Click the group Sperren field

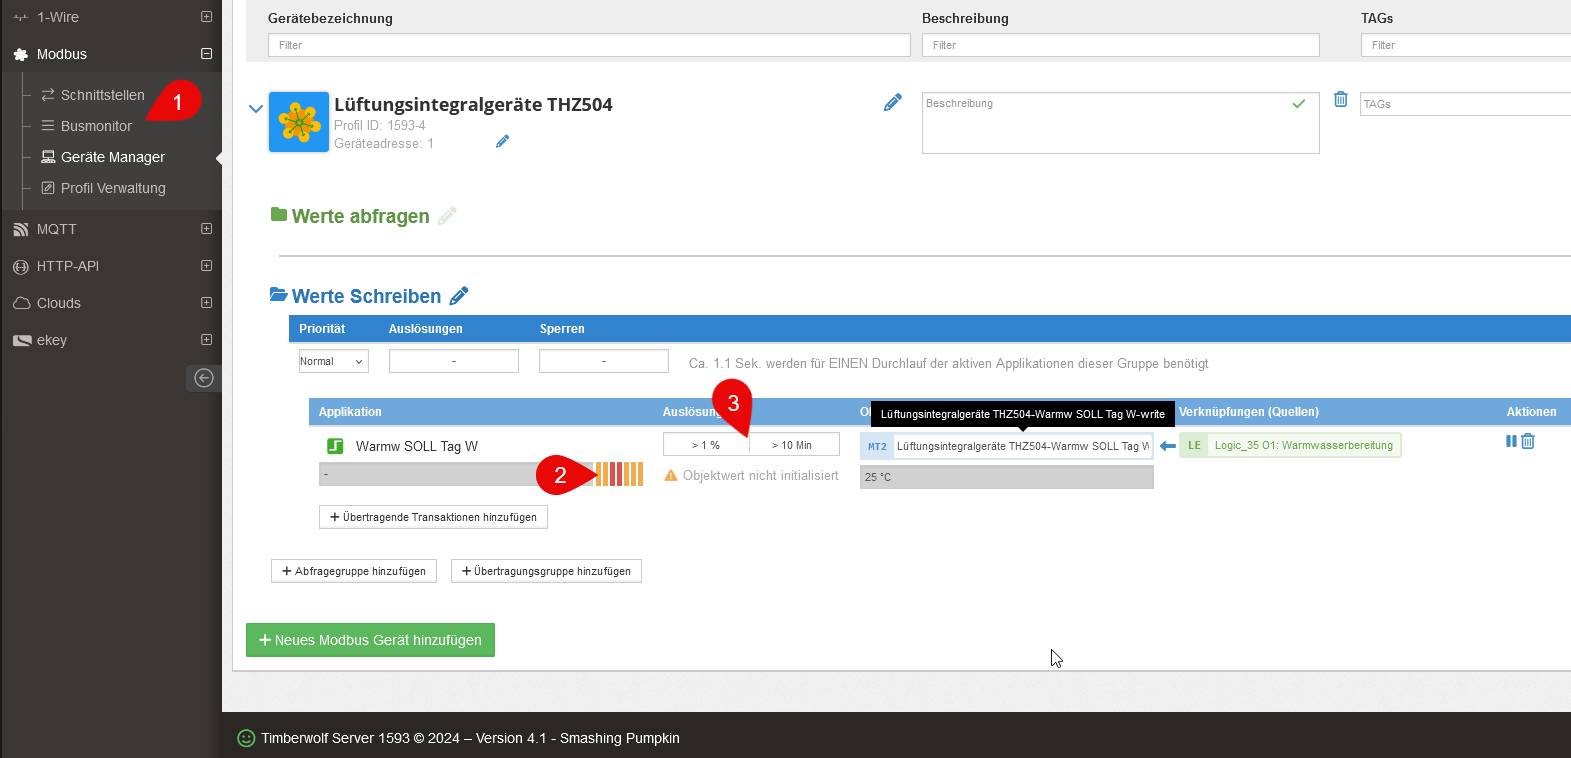(x=604, y=361)
